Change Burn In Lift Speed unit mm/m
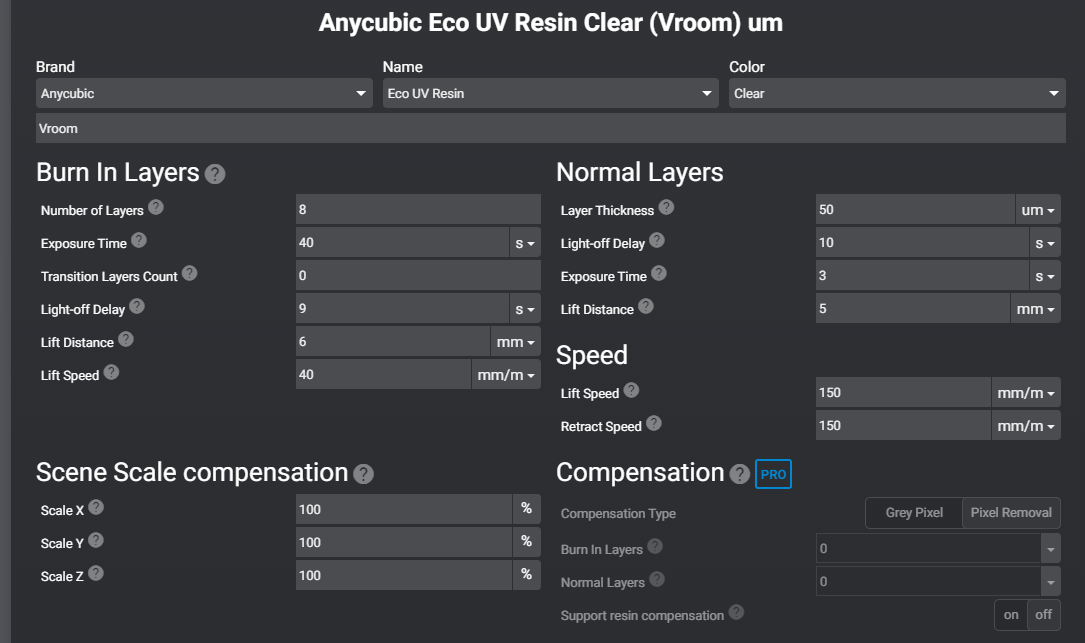Viewport: 1085px width, 643px height. [x=505, y=375]
